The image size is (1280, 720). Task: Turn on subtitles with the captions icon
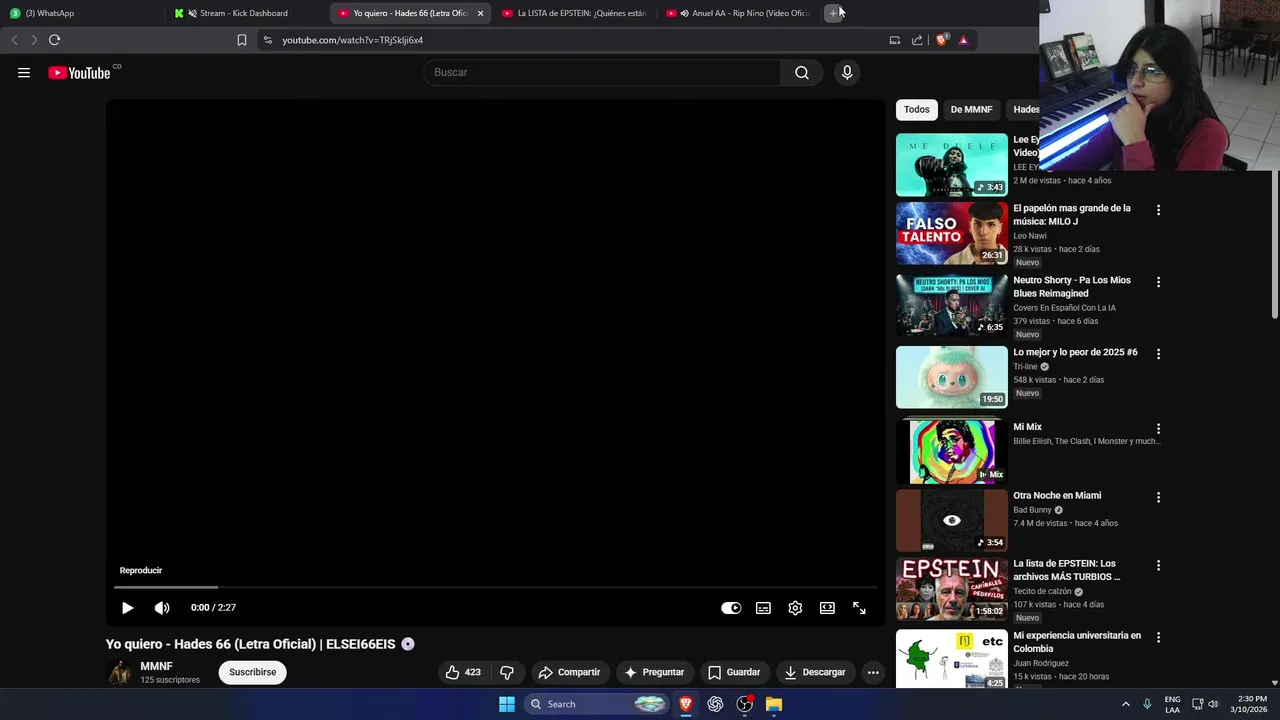(x=763, y=607)
